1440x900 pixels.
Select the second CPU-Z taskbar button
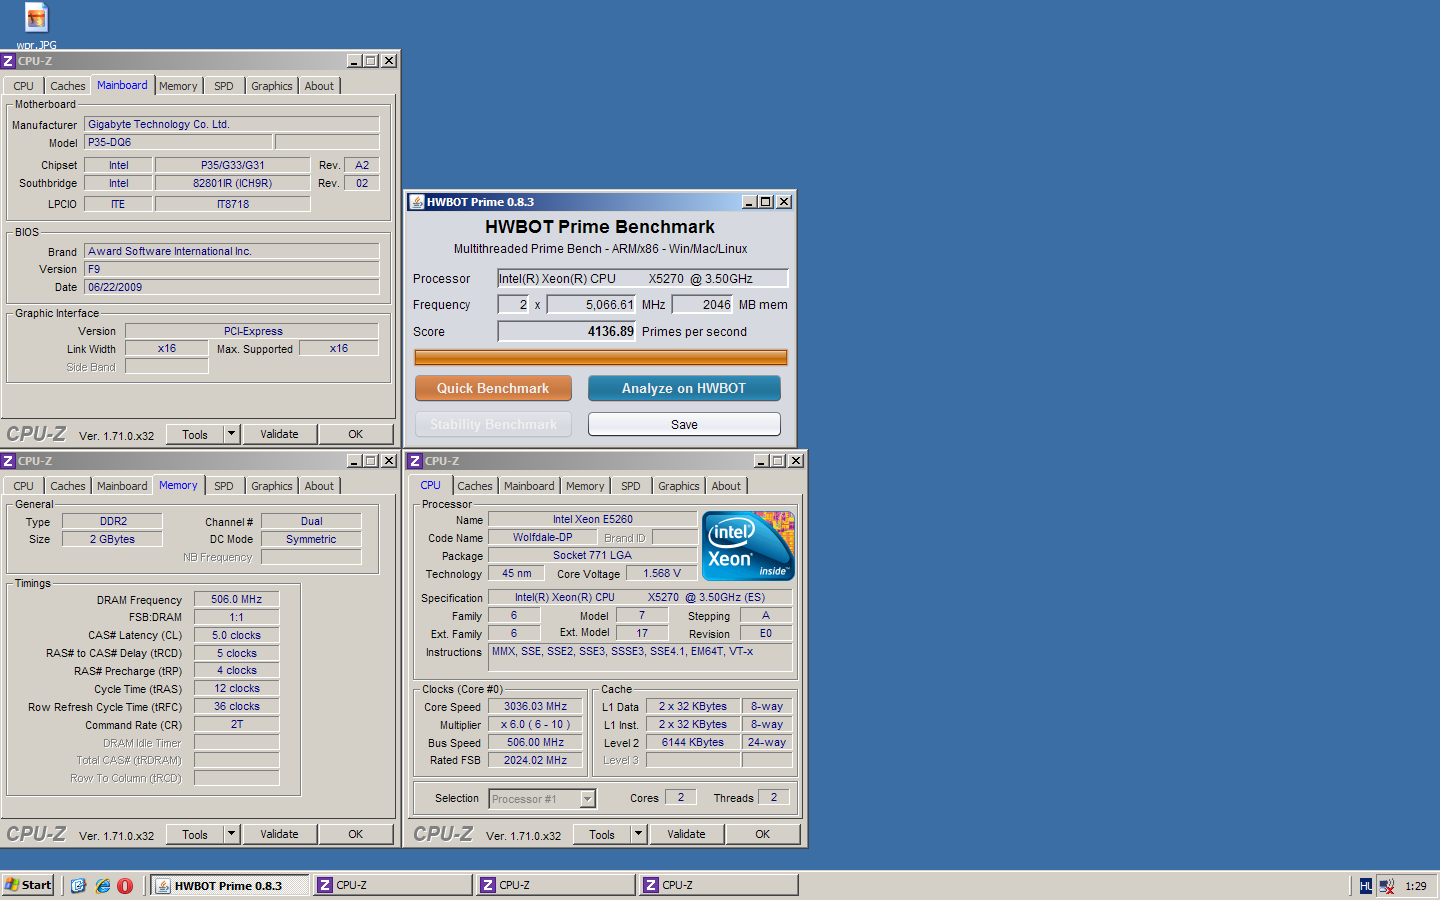pos(556,885)
